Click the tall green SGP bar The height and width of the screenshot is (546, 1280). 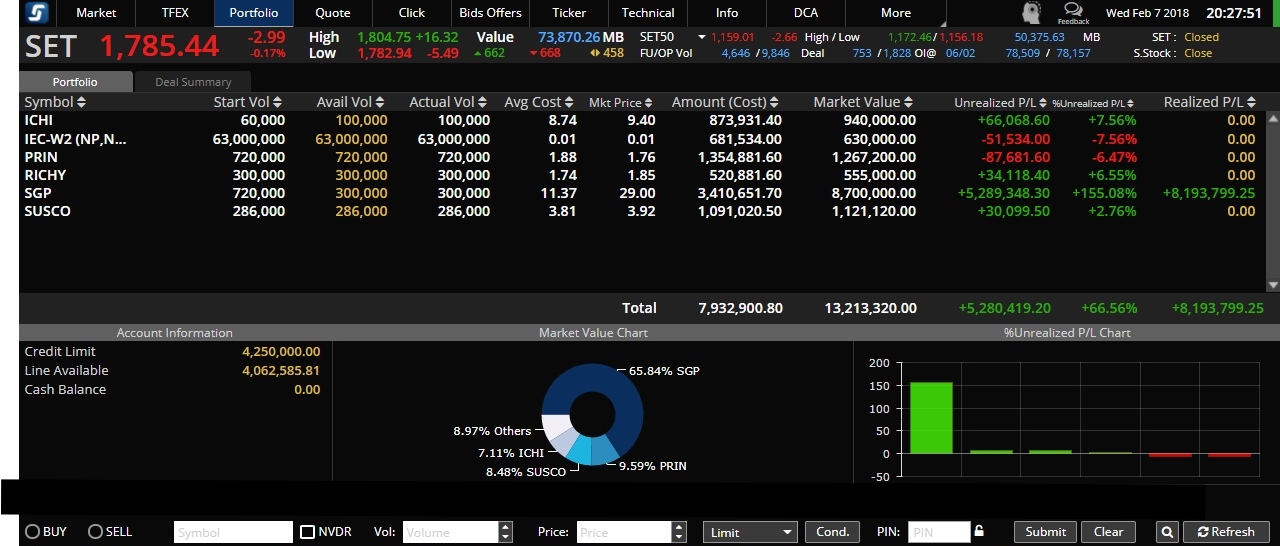931,418
